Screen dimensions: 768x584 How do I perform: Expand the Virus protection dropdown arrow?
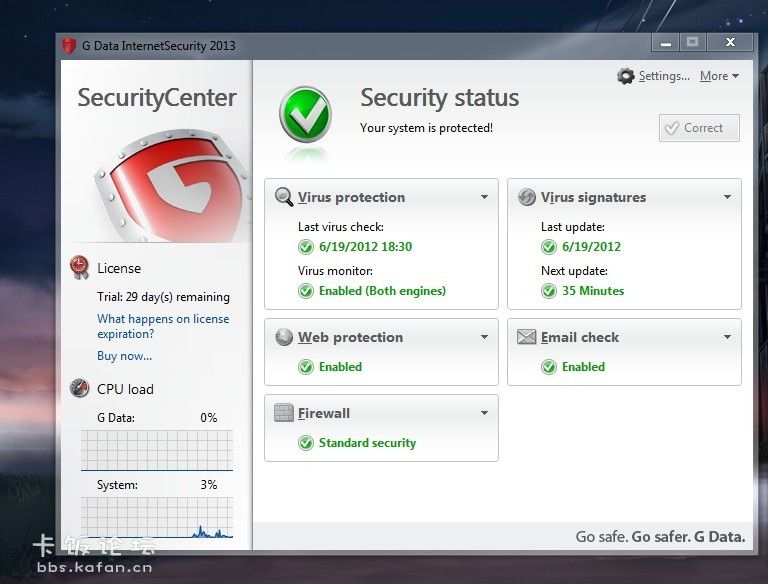point(484,197)
